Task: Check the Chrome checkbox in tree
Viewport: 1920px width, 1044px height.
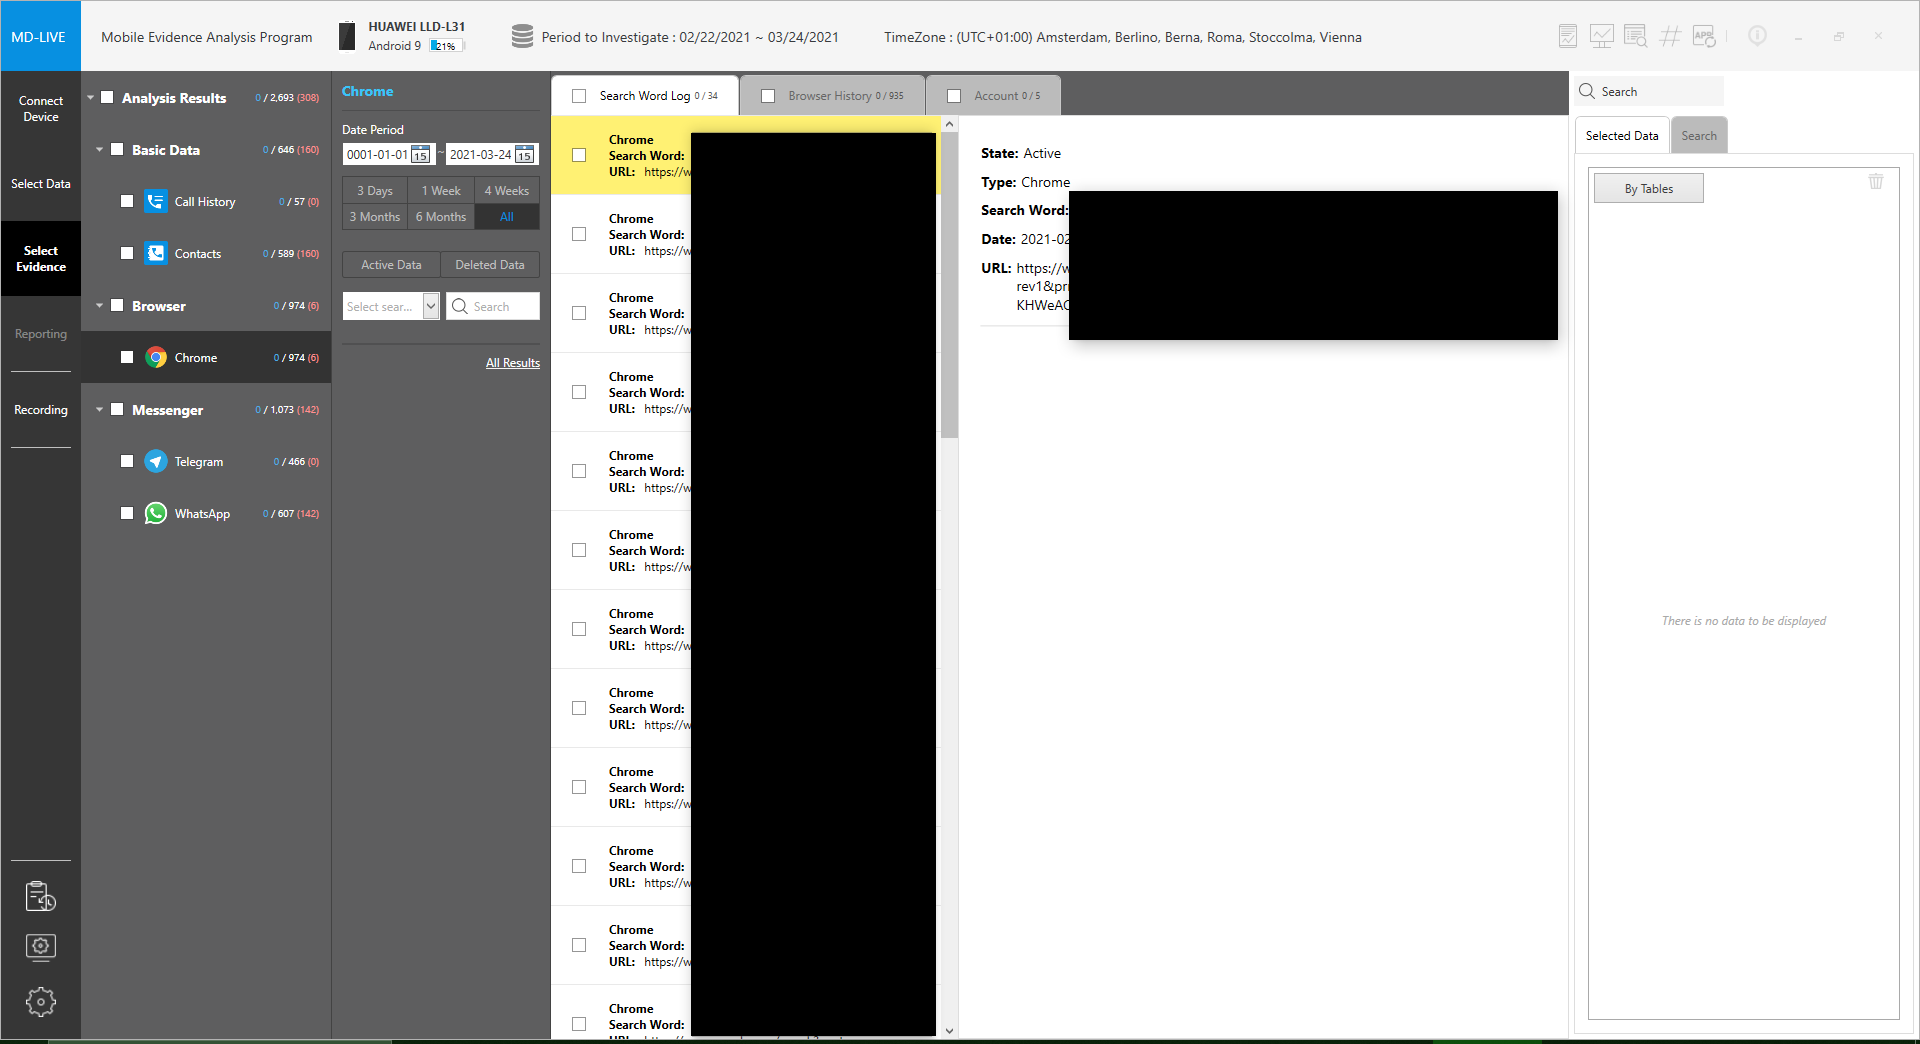Action: coord(127,358)
